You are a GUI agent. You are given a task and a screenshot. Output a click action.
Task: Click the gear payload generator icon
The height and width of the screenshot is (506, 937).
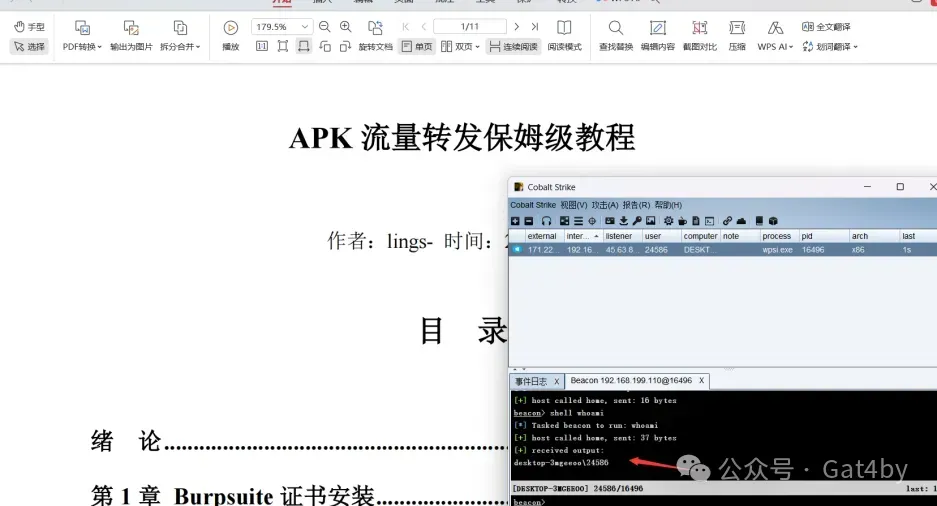tap(669, 221)
